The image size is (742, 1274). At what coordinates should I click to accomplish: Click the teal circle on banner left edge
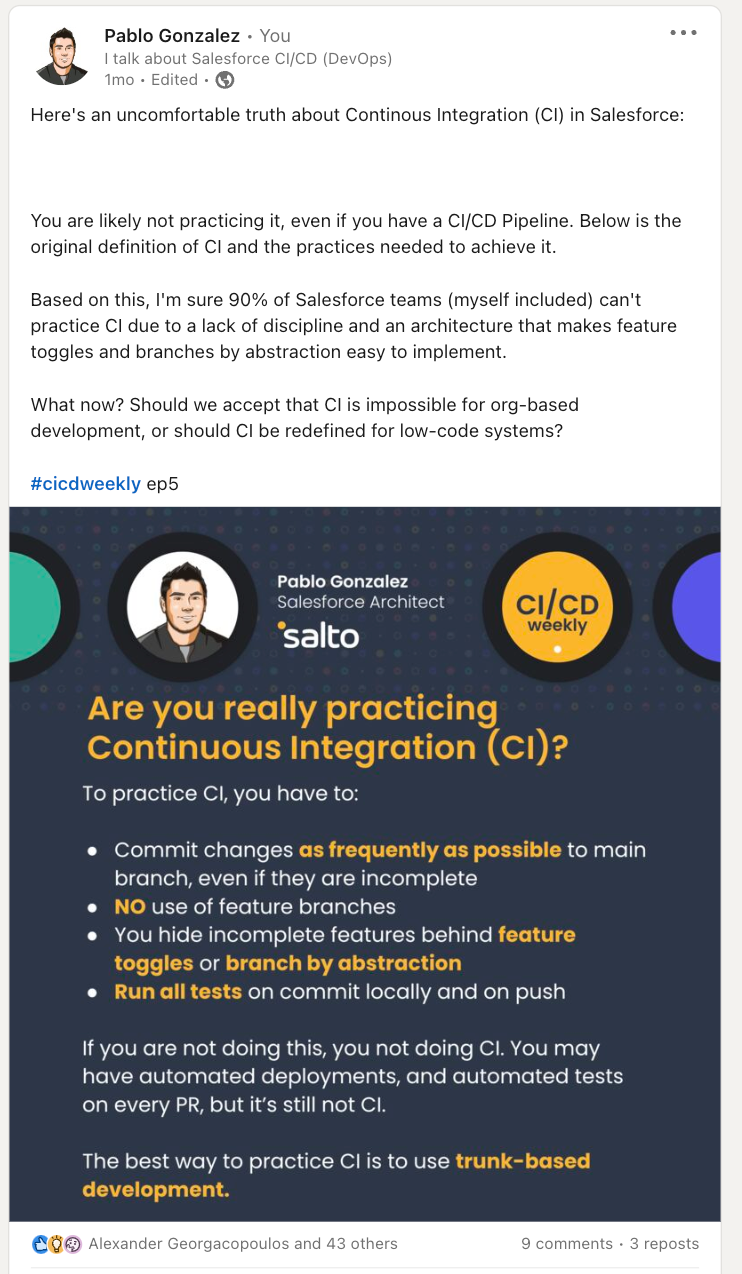click(x=34, y=607)
